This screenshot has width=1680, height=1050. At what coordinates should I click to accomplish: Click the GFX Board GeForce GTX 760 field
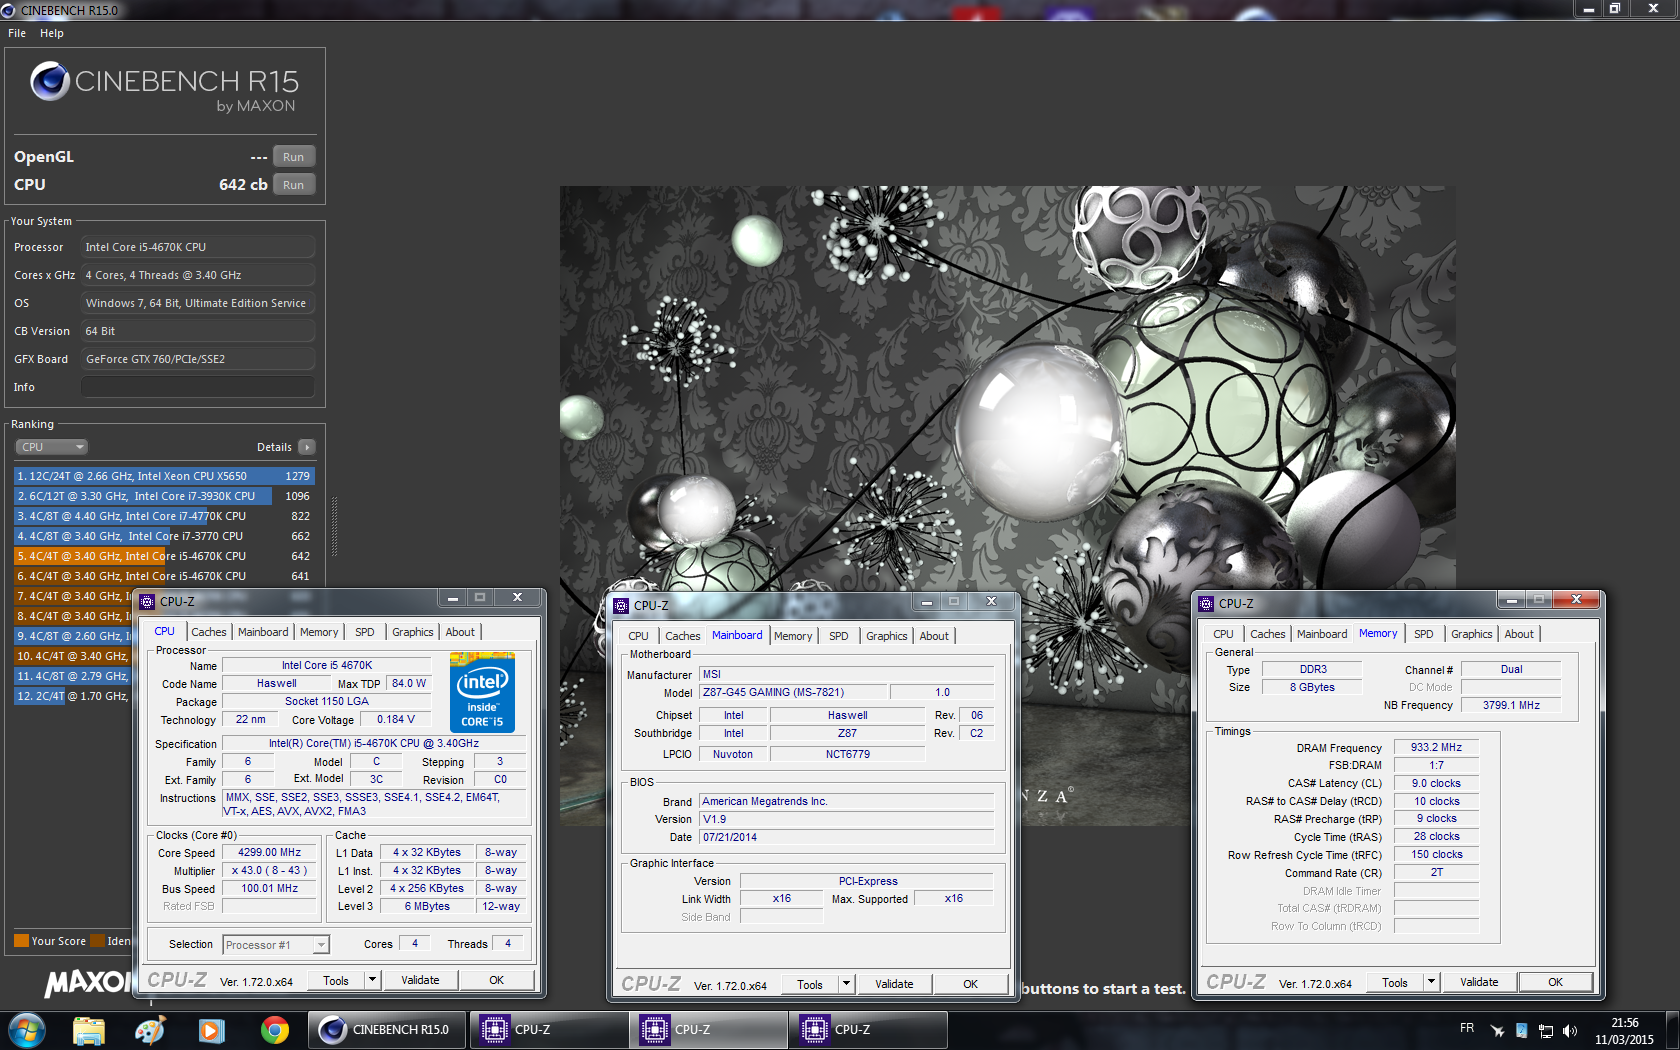pos(198,359)
